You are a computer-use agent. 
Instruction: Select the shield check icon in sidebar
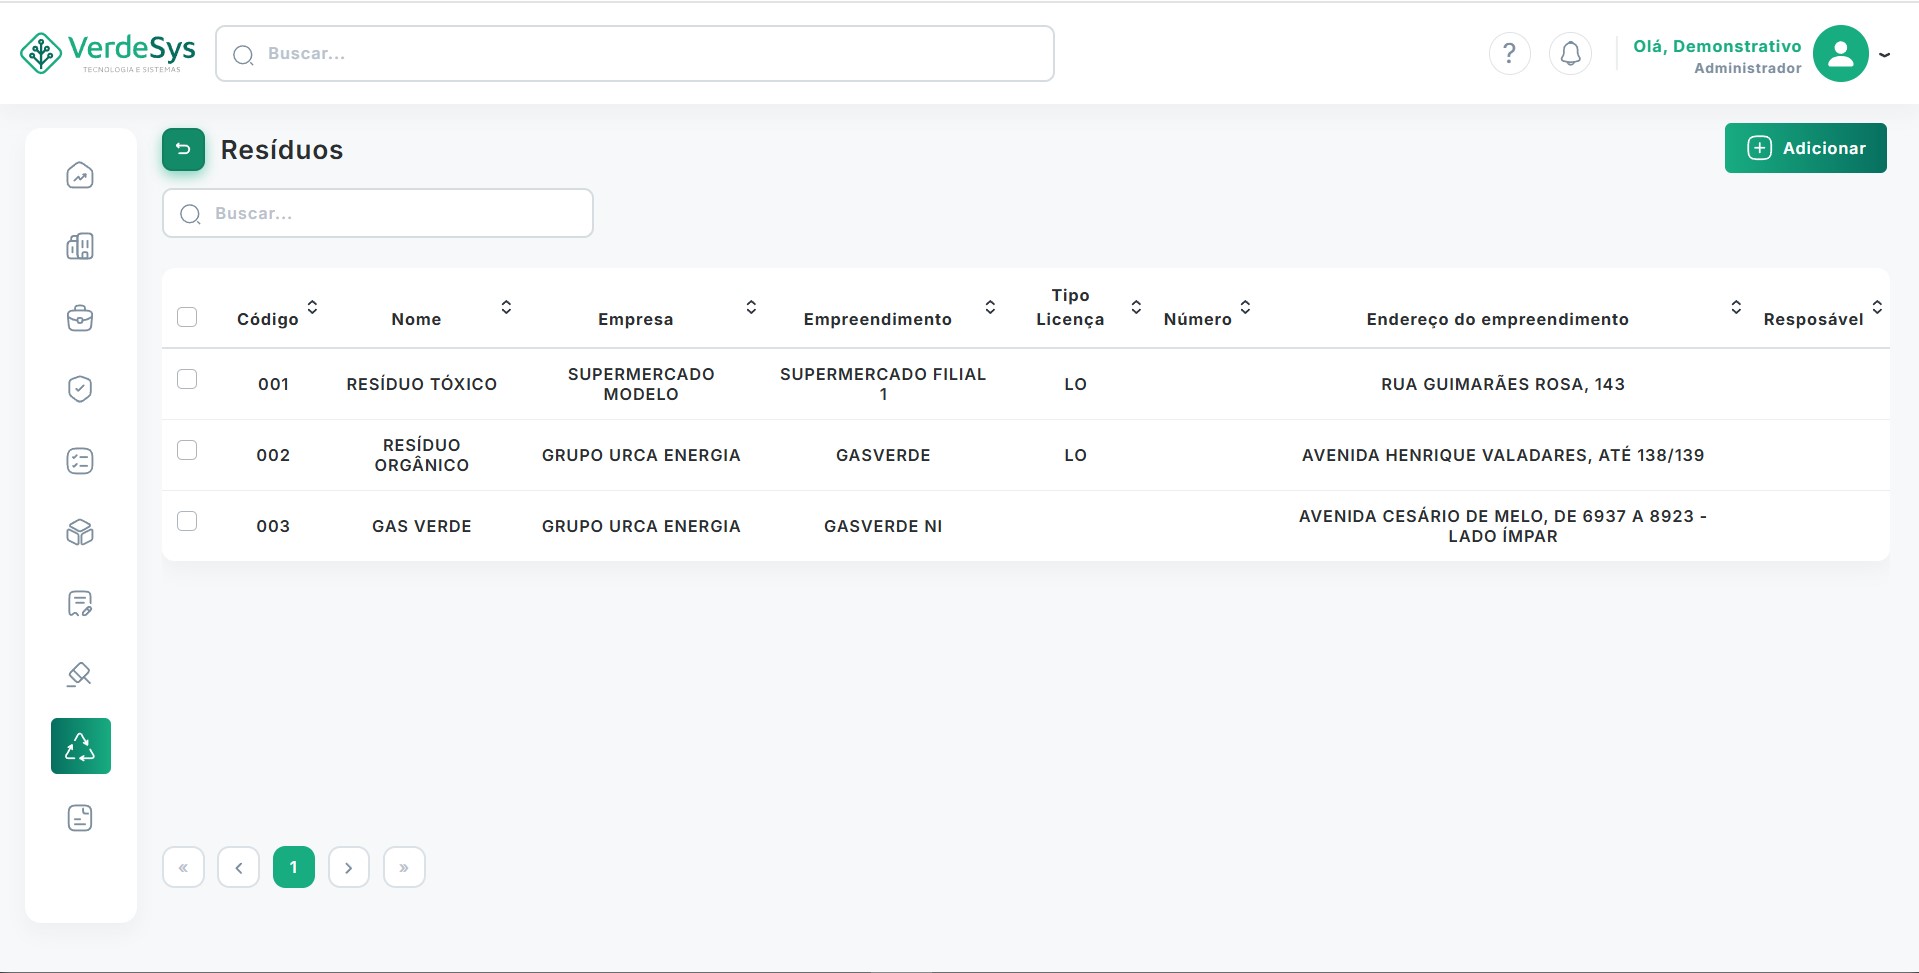[80, 389]
